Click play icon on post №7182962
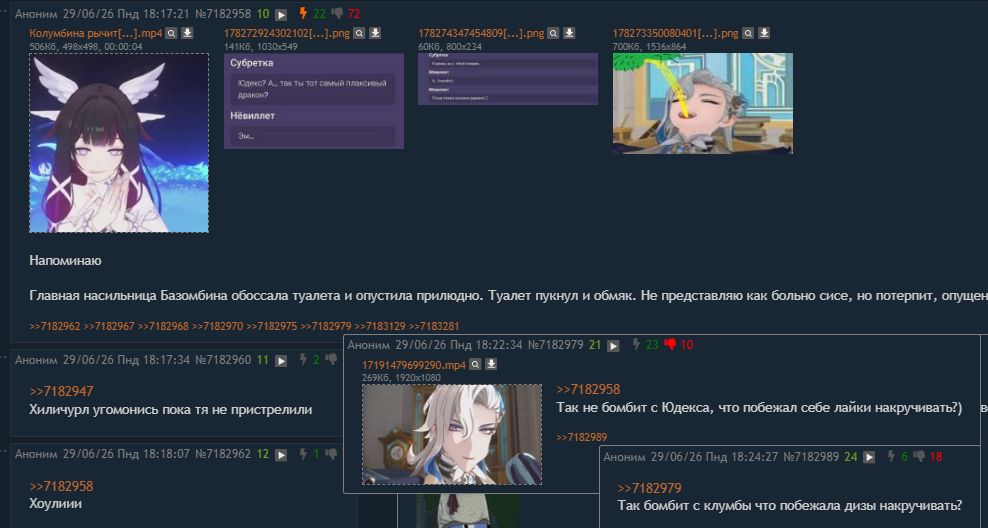The width and height of the screenshot is (988, 528). pos(281,455)
